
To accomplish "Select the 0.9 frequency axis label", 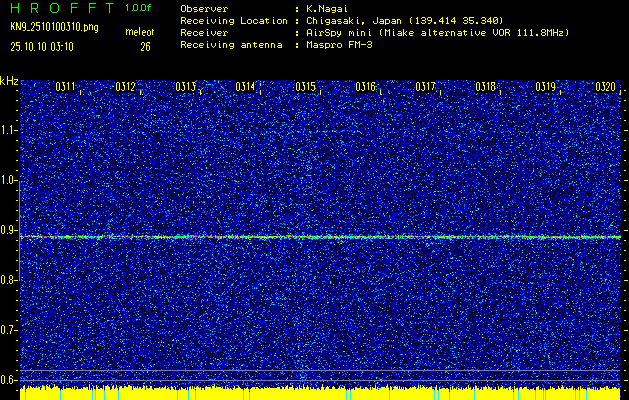I will pos(9,230).
